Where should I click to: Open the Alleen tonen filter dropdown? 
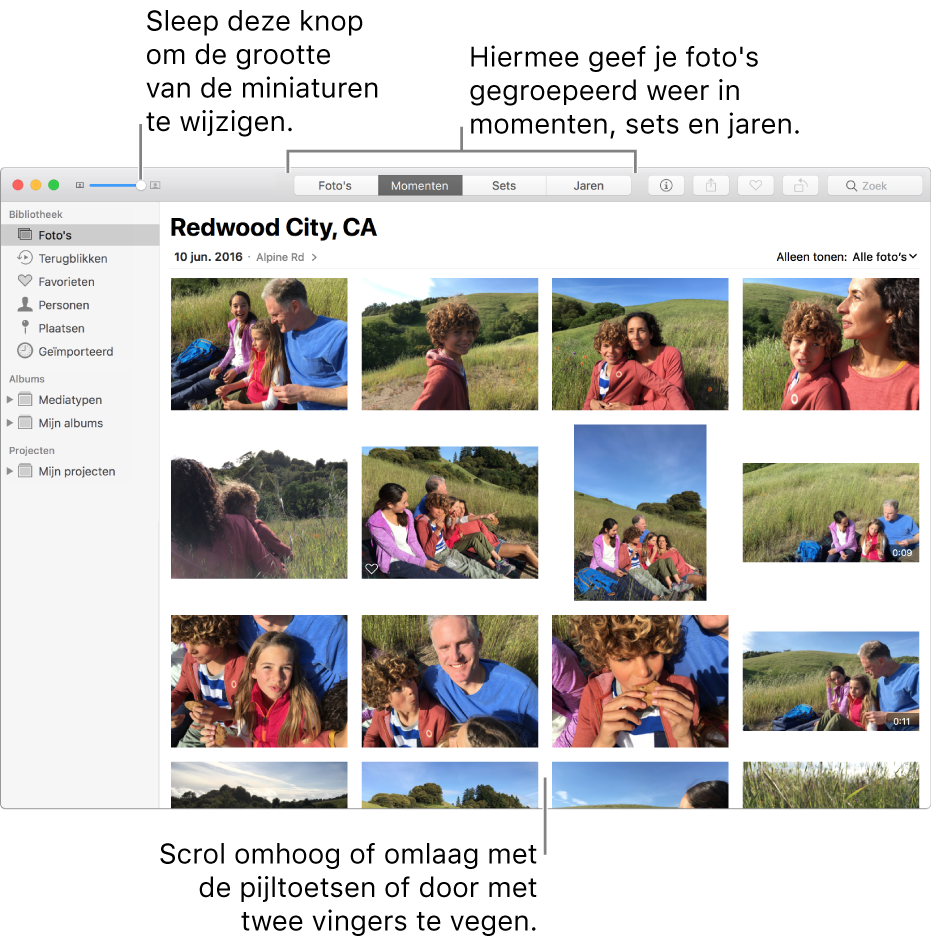[x=884, y=257]
